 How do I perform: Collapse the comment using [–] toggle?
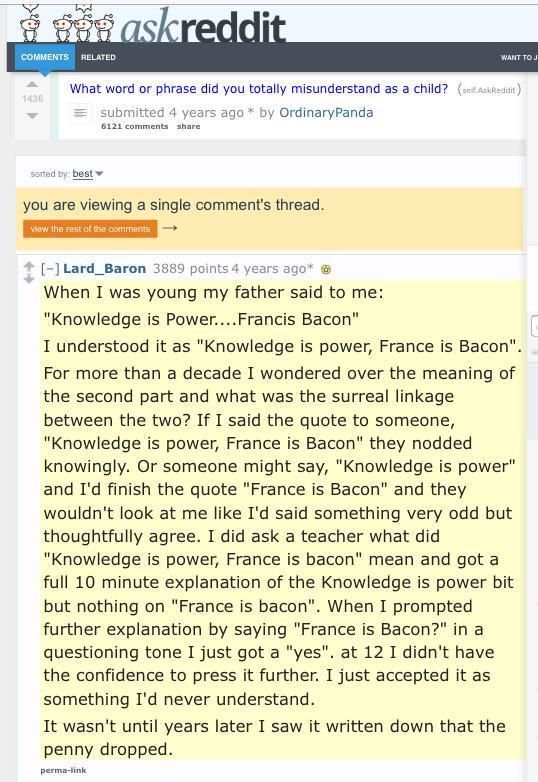click(50, 268)
